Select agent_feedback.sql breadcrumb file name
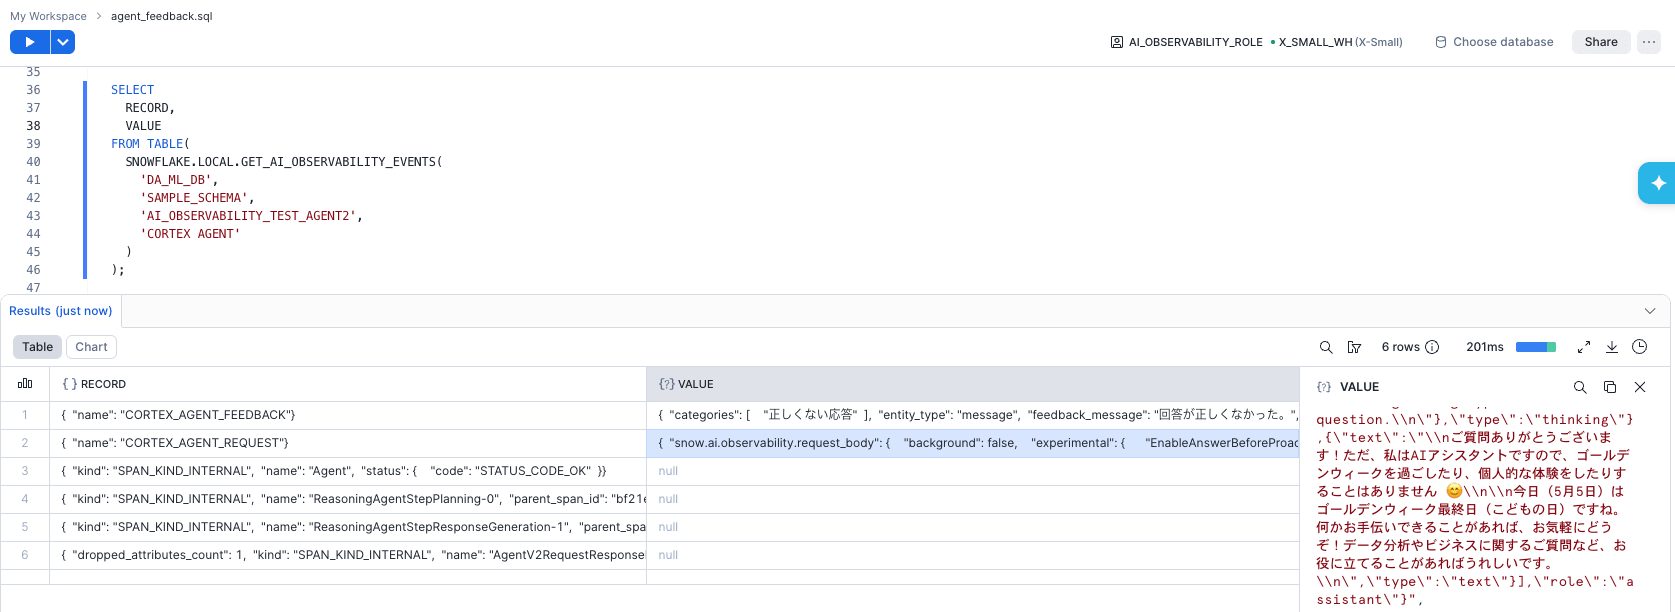The height and width of the screenshot is (612, 1675). (x=162, y=16)
